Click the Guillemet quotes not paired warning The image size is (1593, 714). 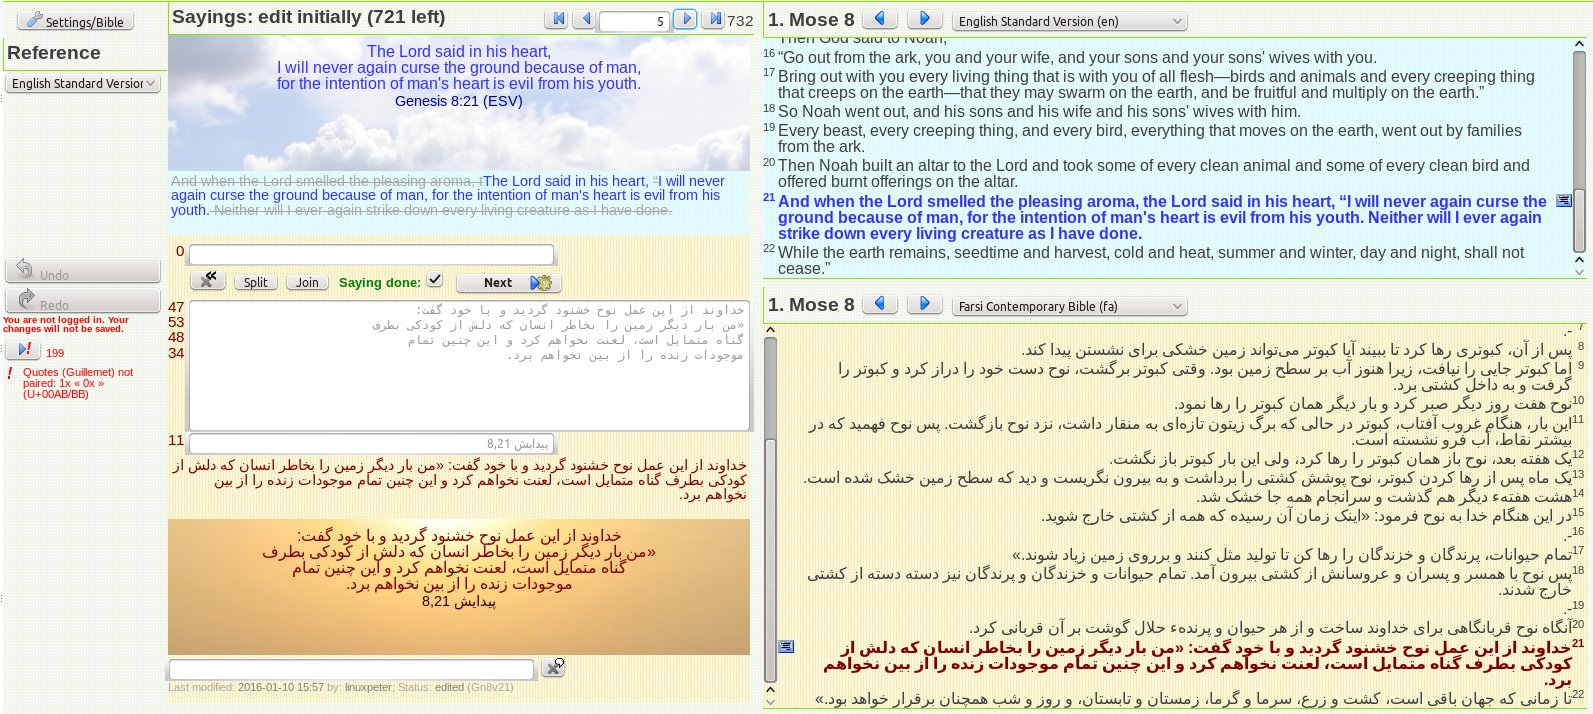77,383
